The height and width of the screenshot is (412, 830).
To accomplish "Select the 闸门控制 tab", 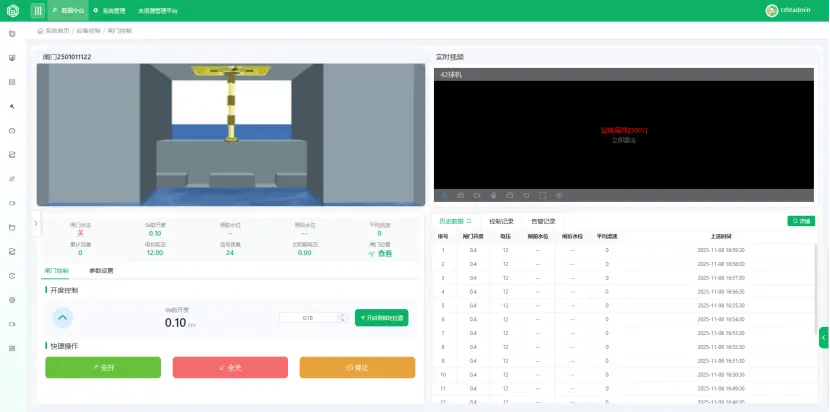I will [x=56, y=271].
